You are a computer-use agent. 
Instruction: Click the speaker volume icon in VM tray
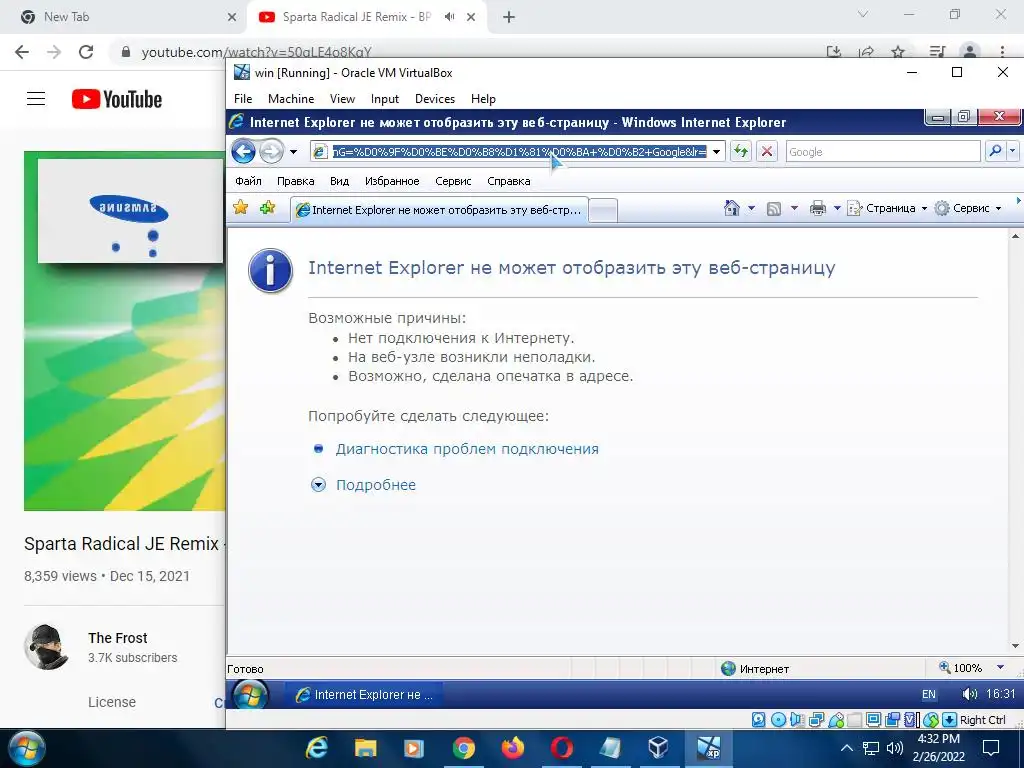tap(970, 694)
